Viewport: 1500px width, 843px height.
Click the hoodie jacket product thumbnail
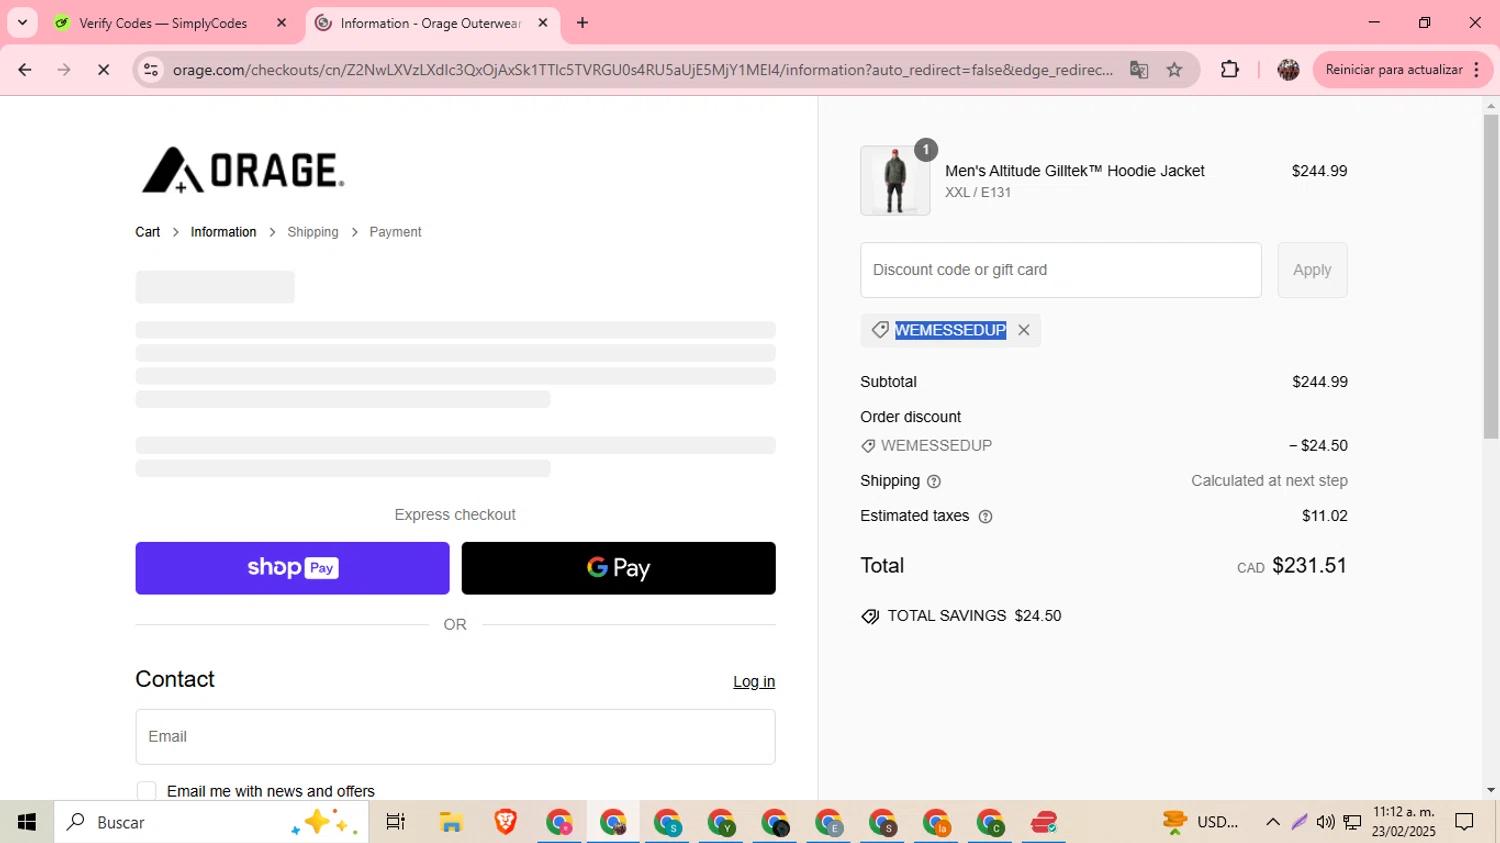click(895, 181)
